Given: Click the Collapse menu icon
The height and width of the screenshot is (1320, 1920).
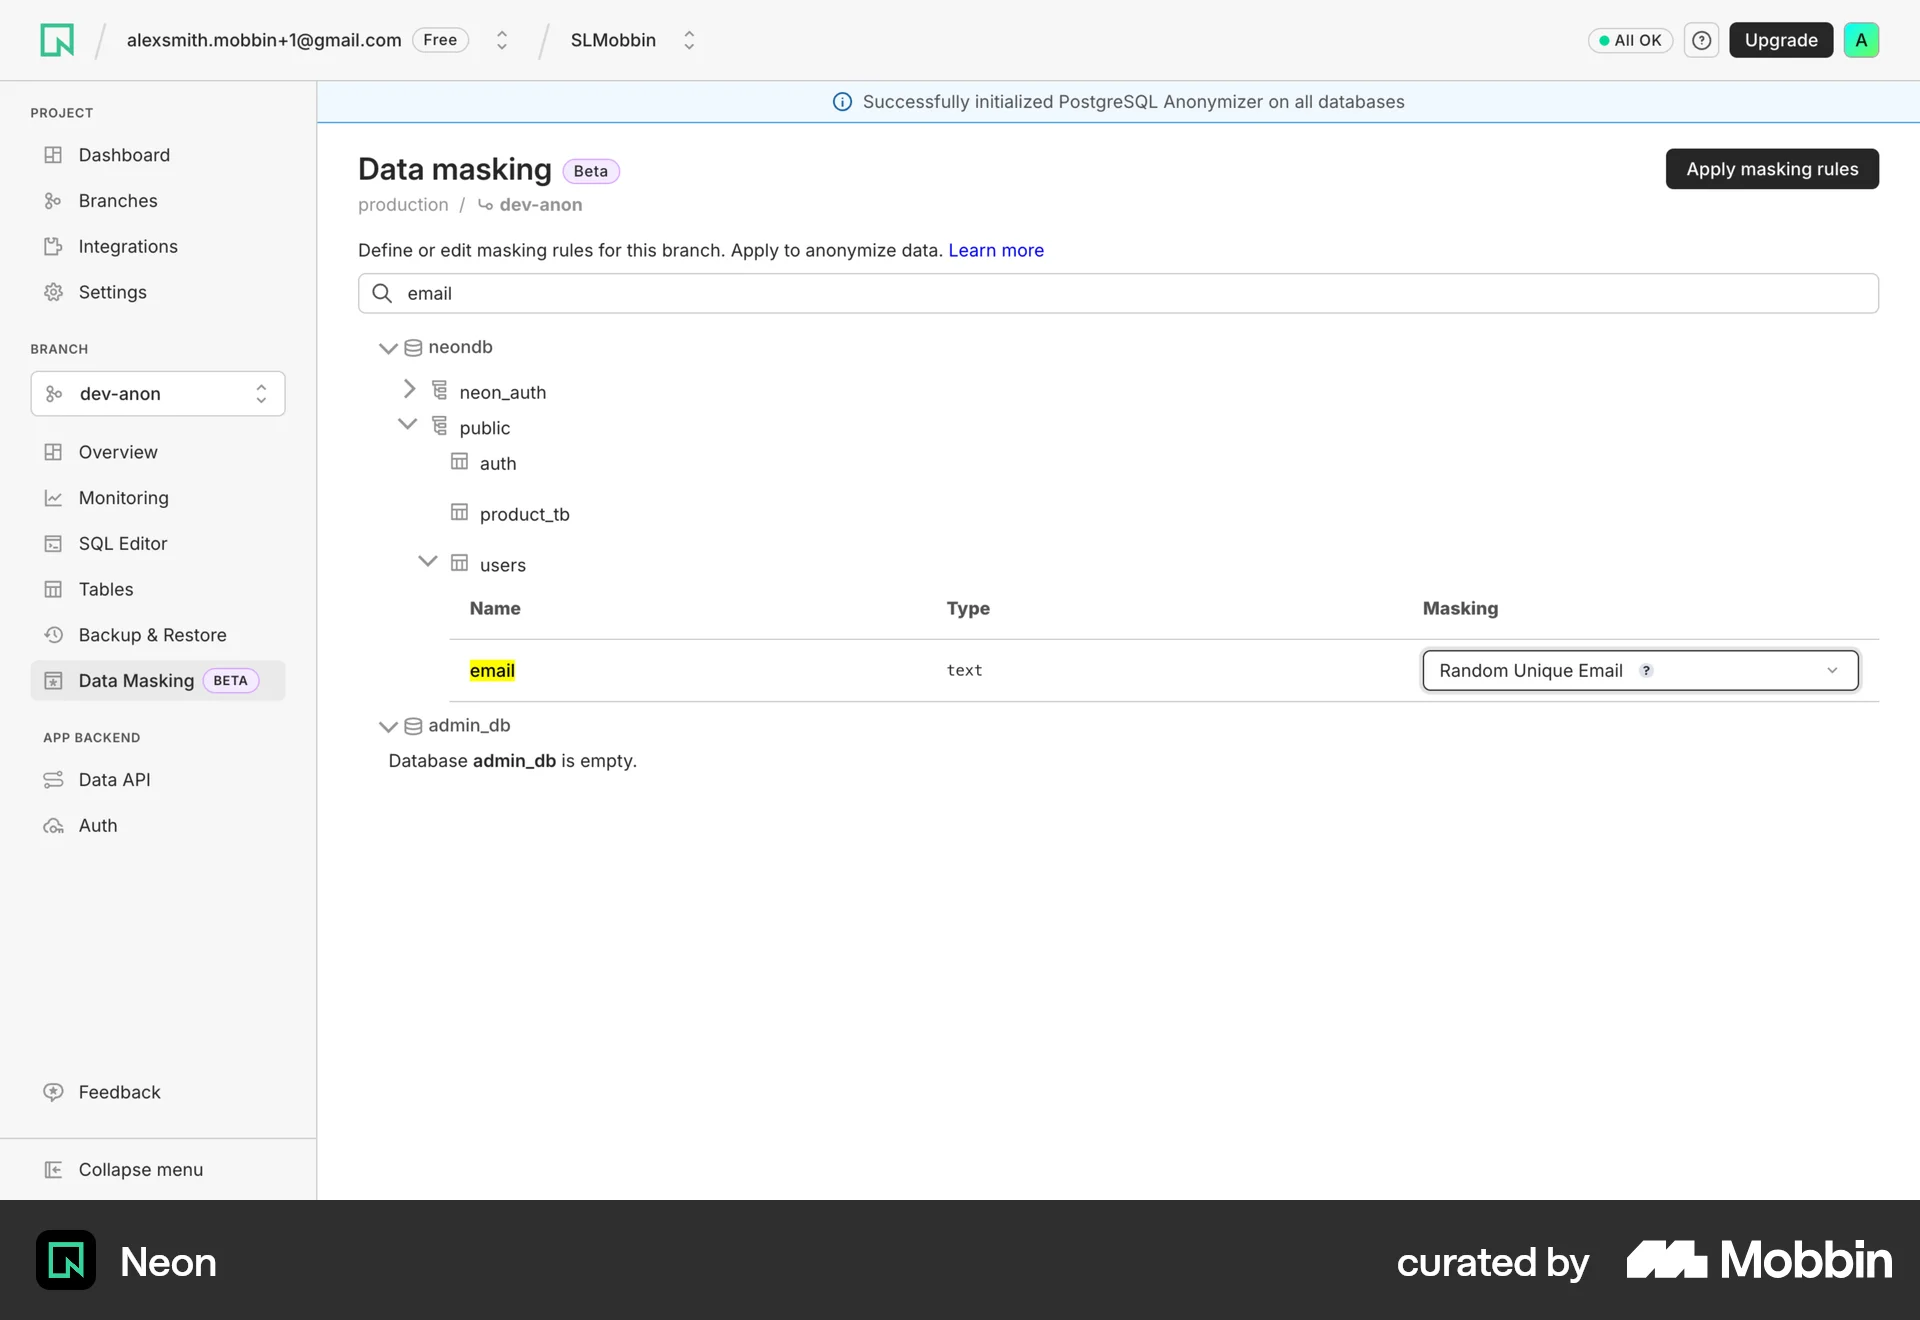Looking at the screenshot, I should [x=53, y=1170].
